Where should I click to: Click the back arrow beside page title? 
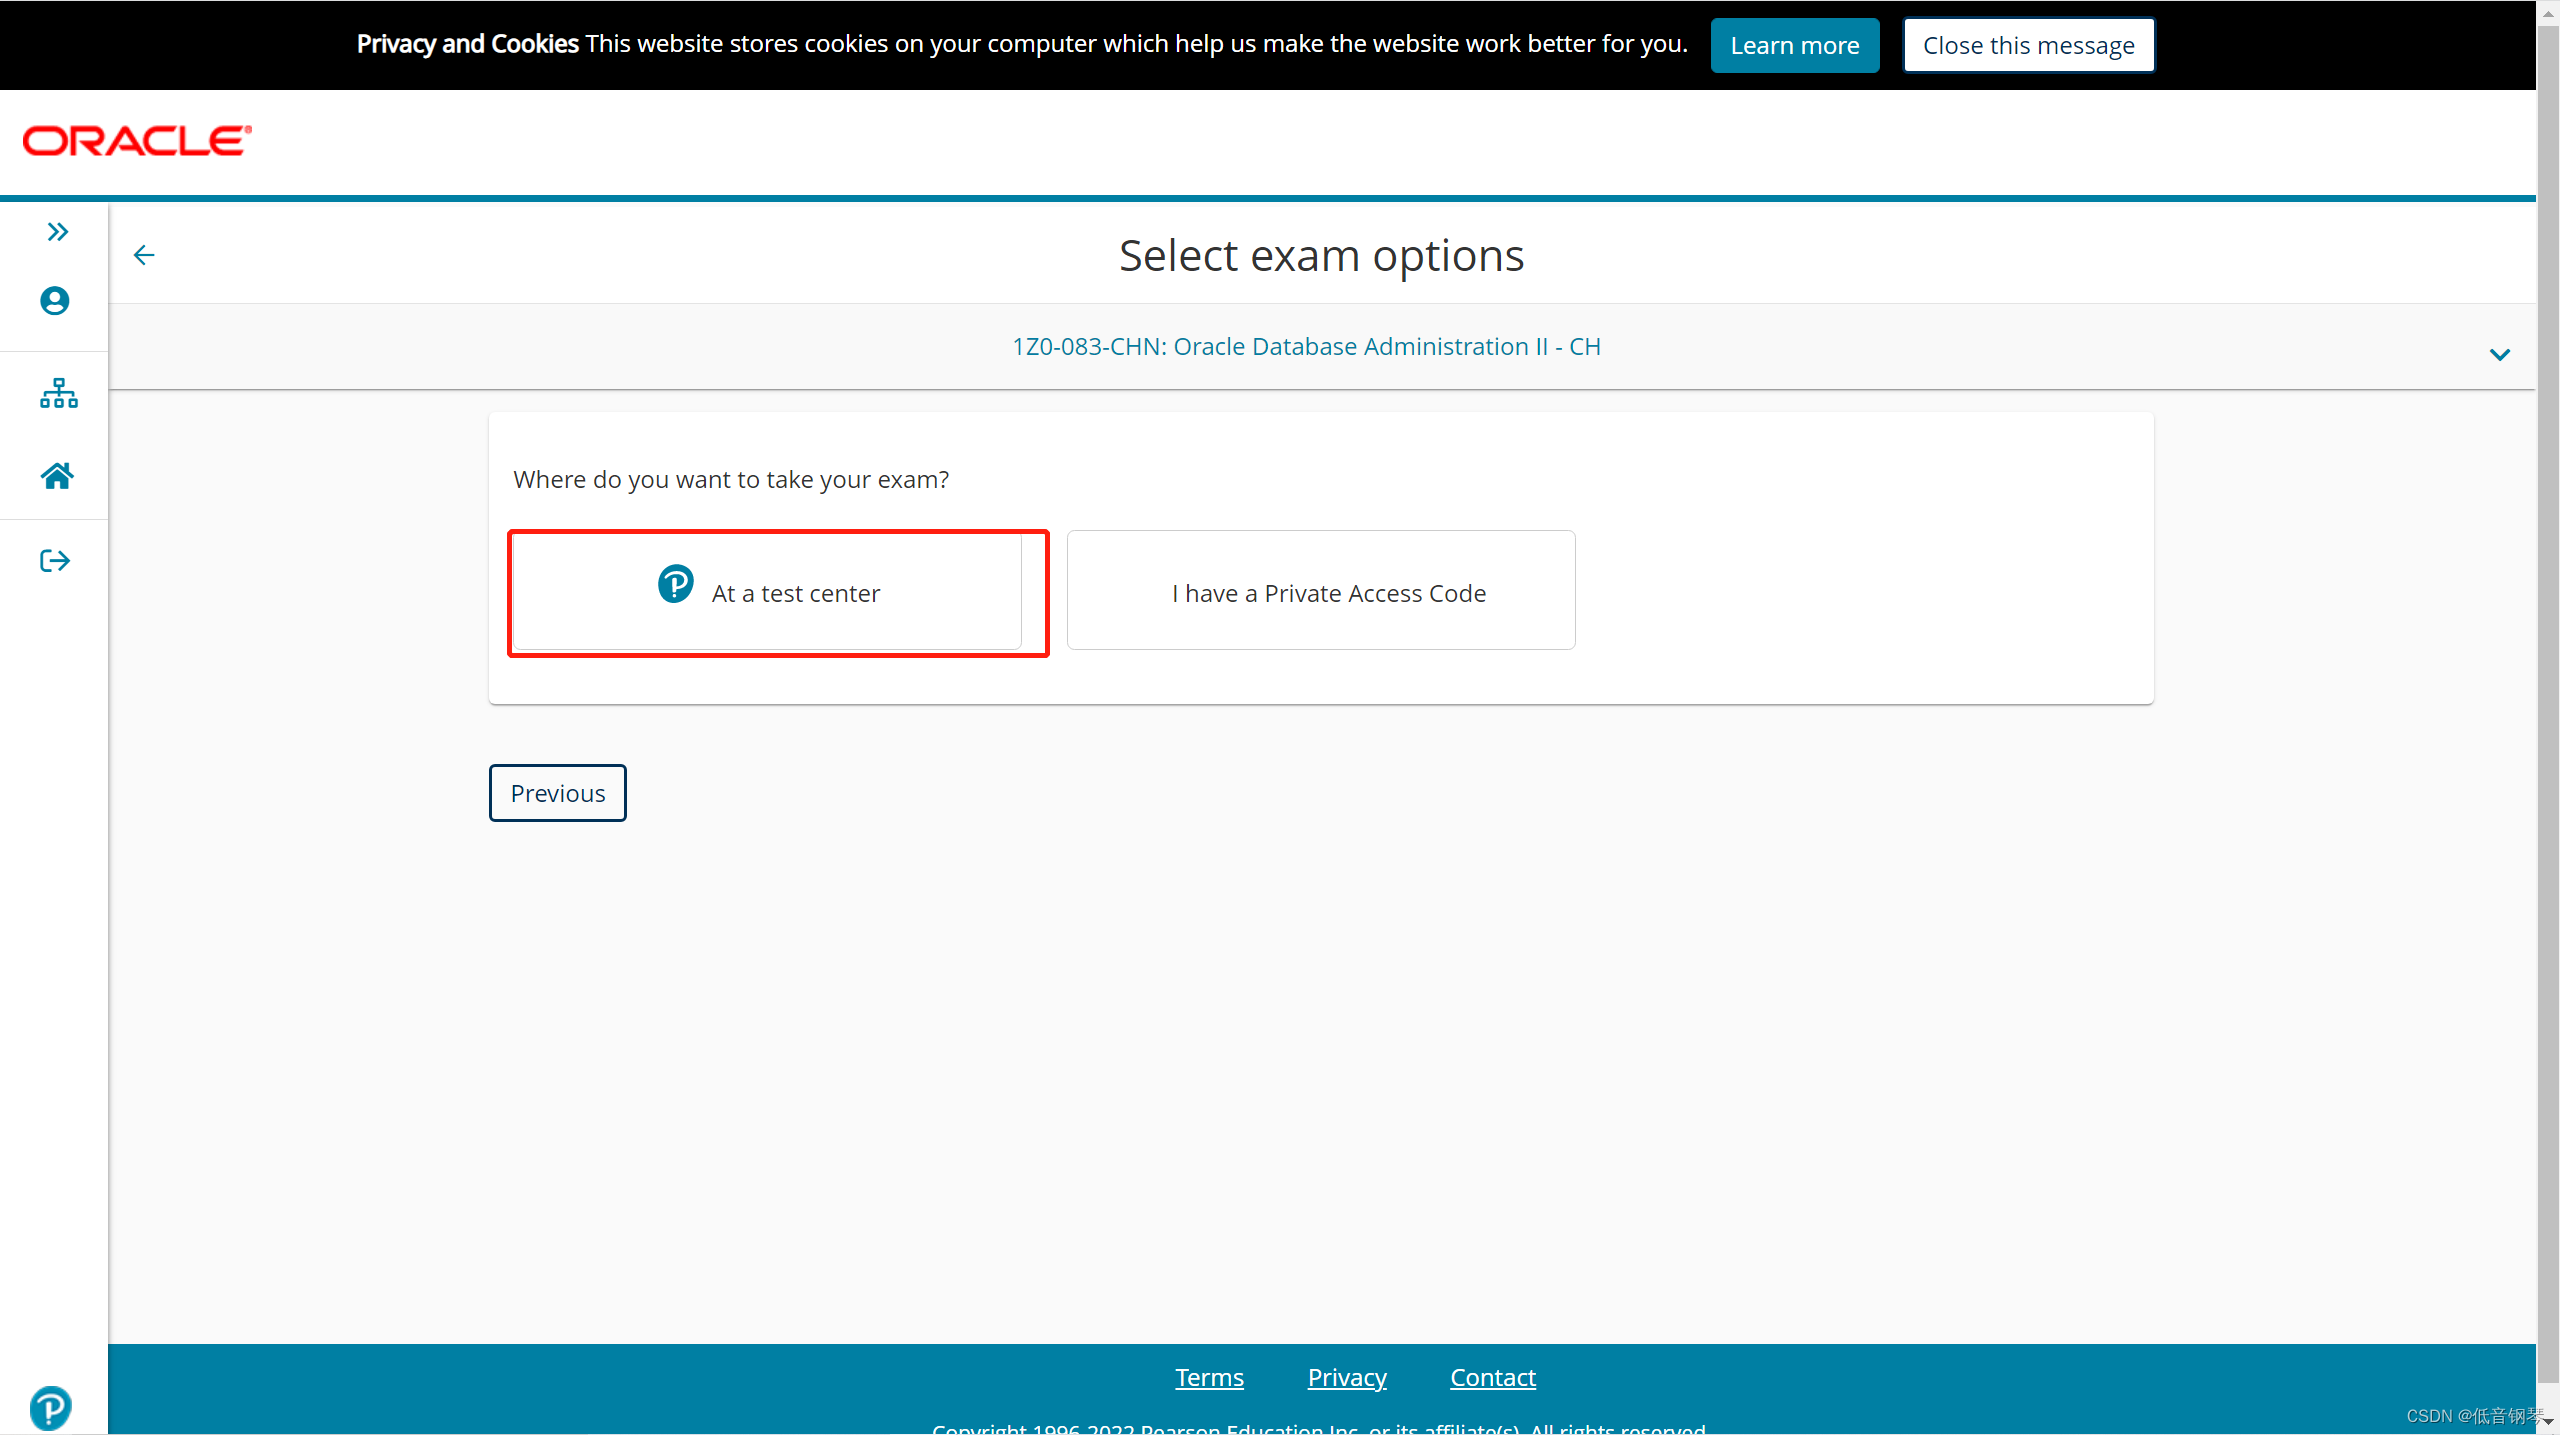pos(144,256)
